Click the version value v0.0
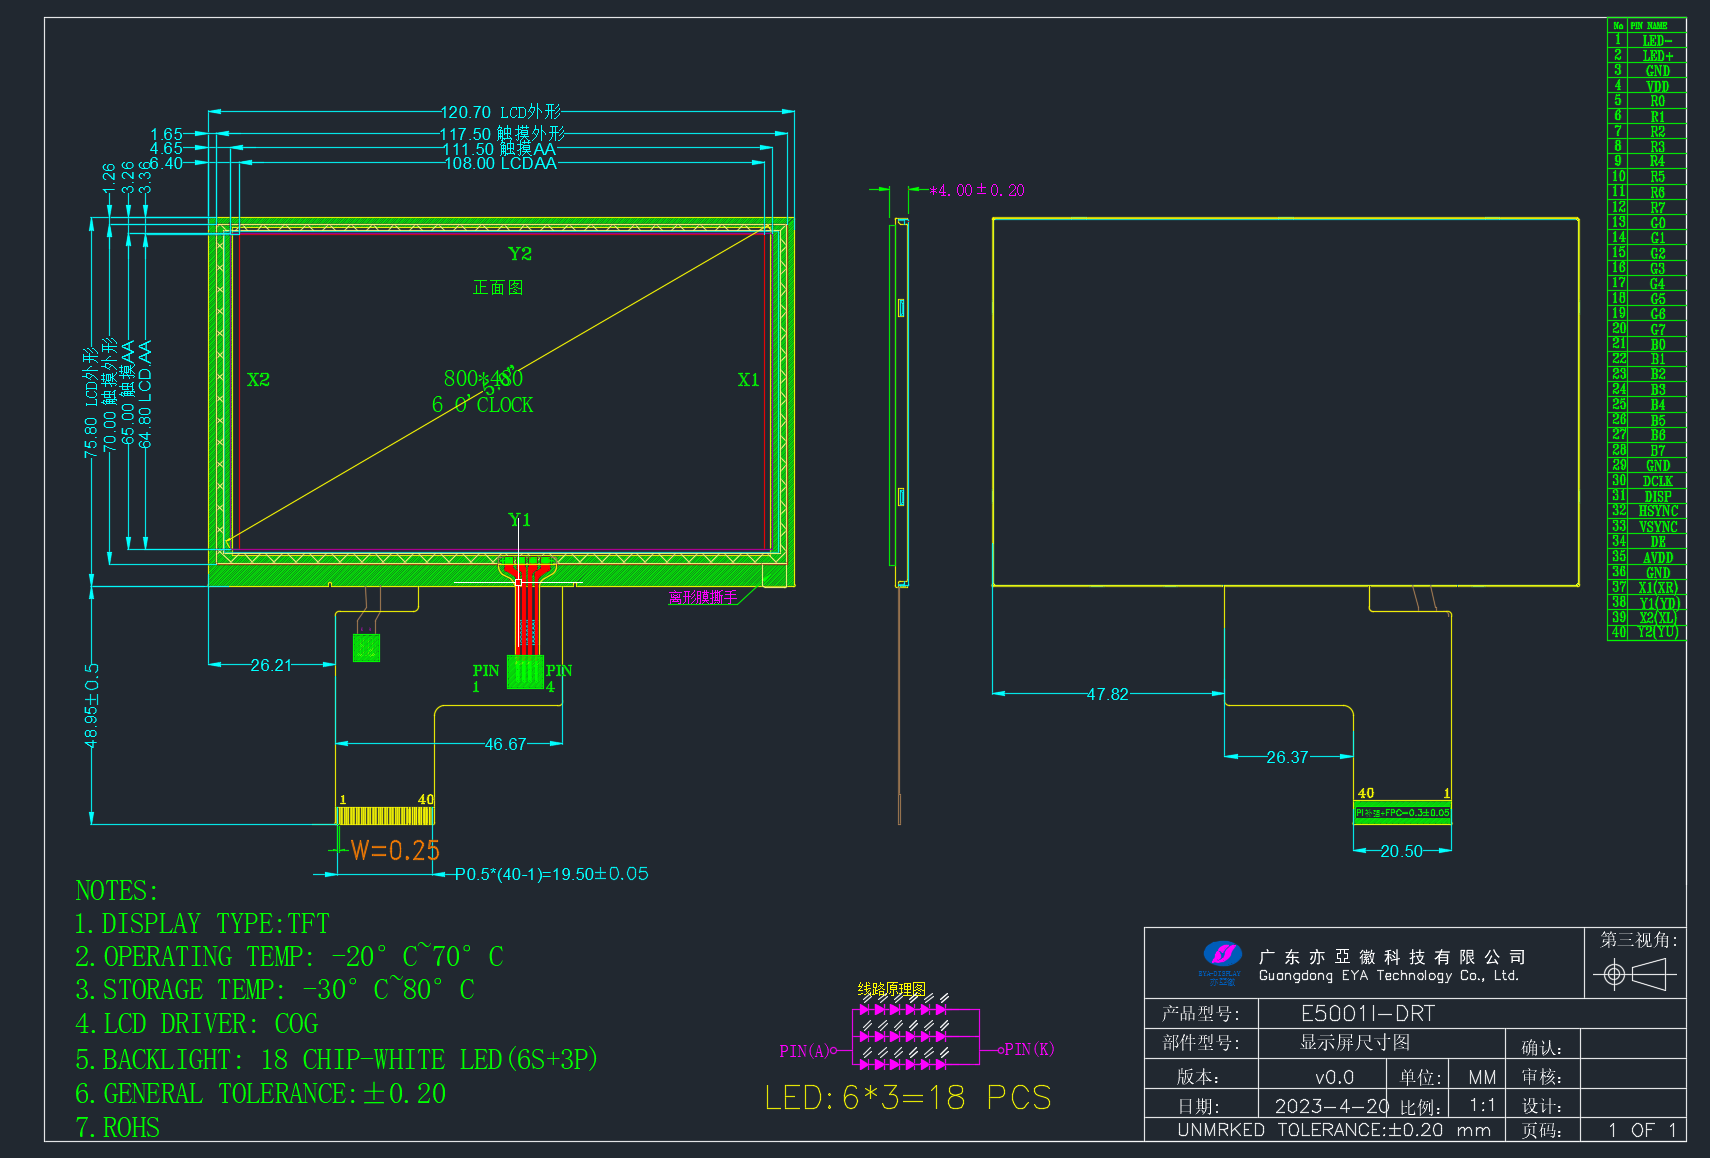This screenshot has width=1710, height=1158. pyautogui.click(x=1334, y=1077)
